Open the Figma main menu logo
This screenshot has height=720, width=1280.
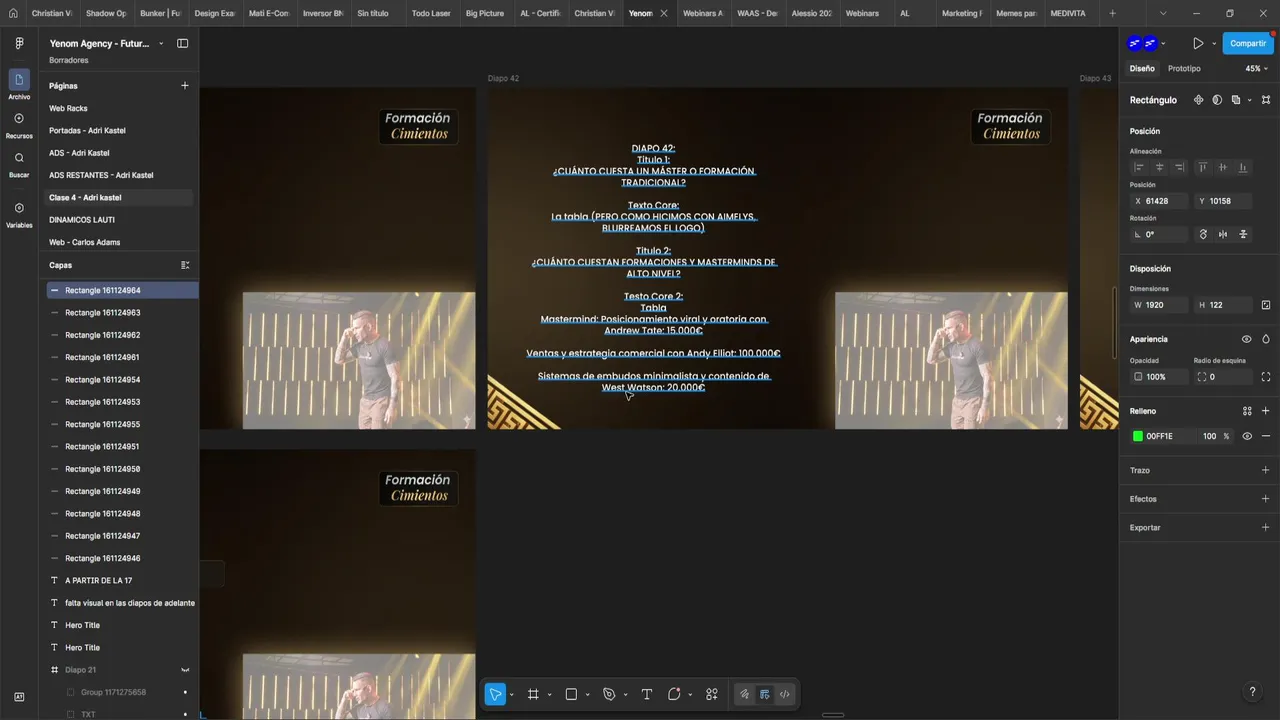[19, 44]
